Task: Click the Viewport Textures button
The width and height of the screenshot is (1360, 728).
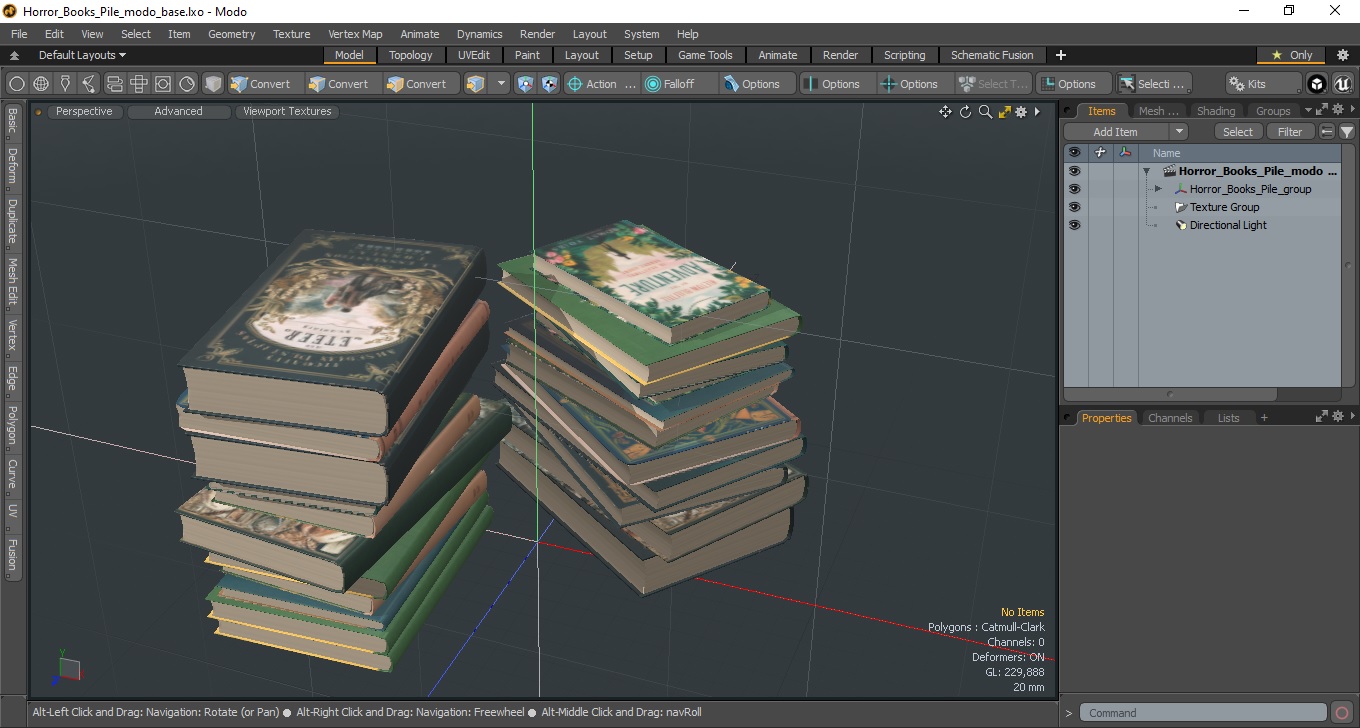Action: (x=287, y=111)
